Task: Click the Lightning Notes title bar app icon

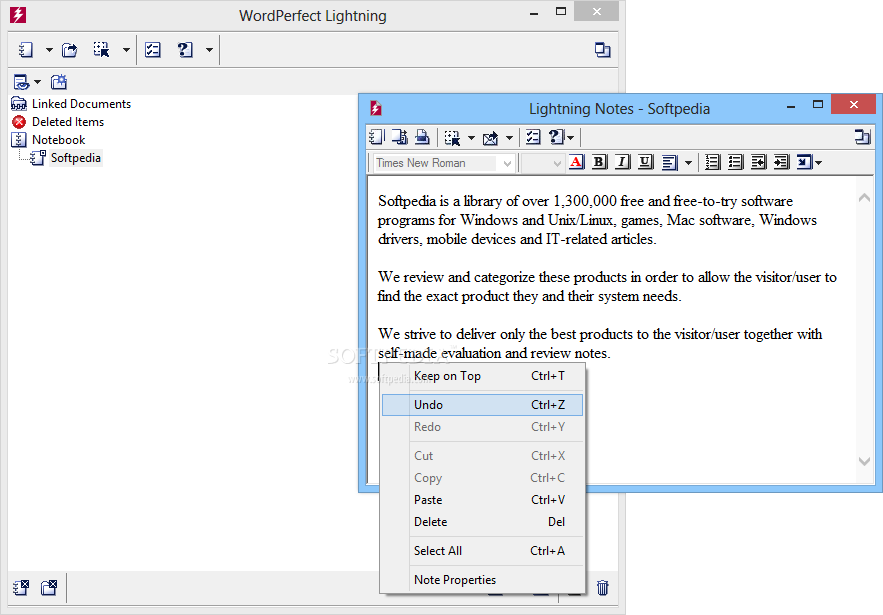Action: click(x=376, y=108)
